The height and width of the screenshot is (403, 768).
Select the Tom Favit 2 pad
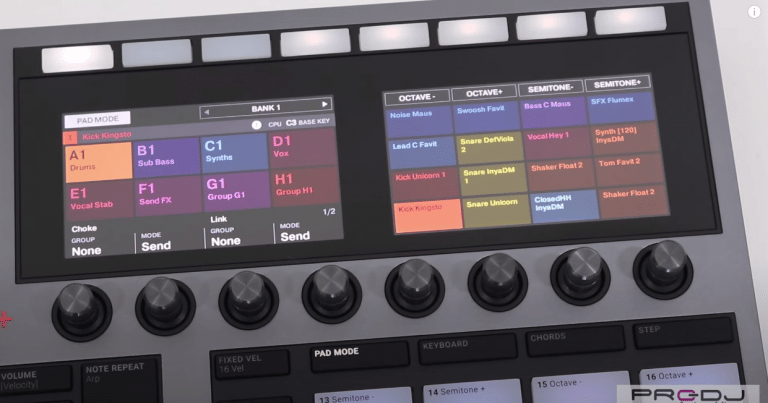630,169
